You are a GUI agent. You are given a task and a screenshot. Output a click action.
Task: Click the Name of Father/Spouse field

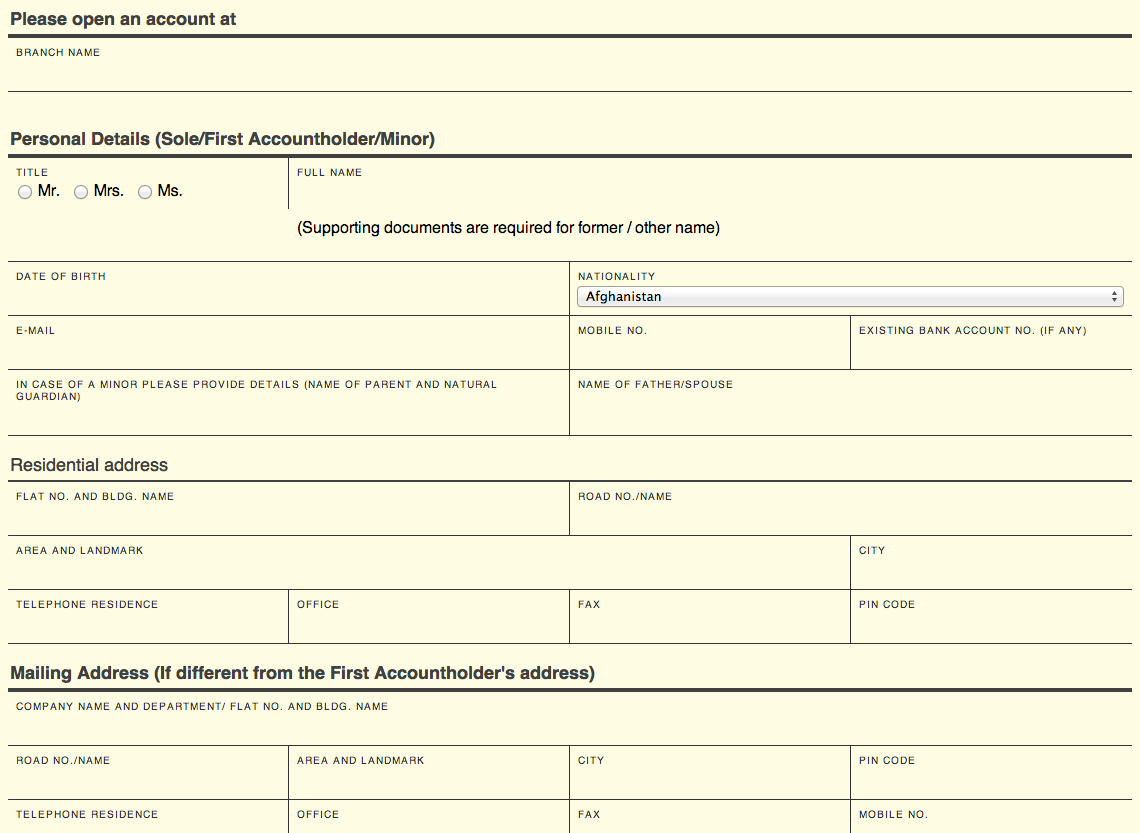coord(850,412)
